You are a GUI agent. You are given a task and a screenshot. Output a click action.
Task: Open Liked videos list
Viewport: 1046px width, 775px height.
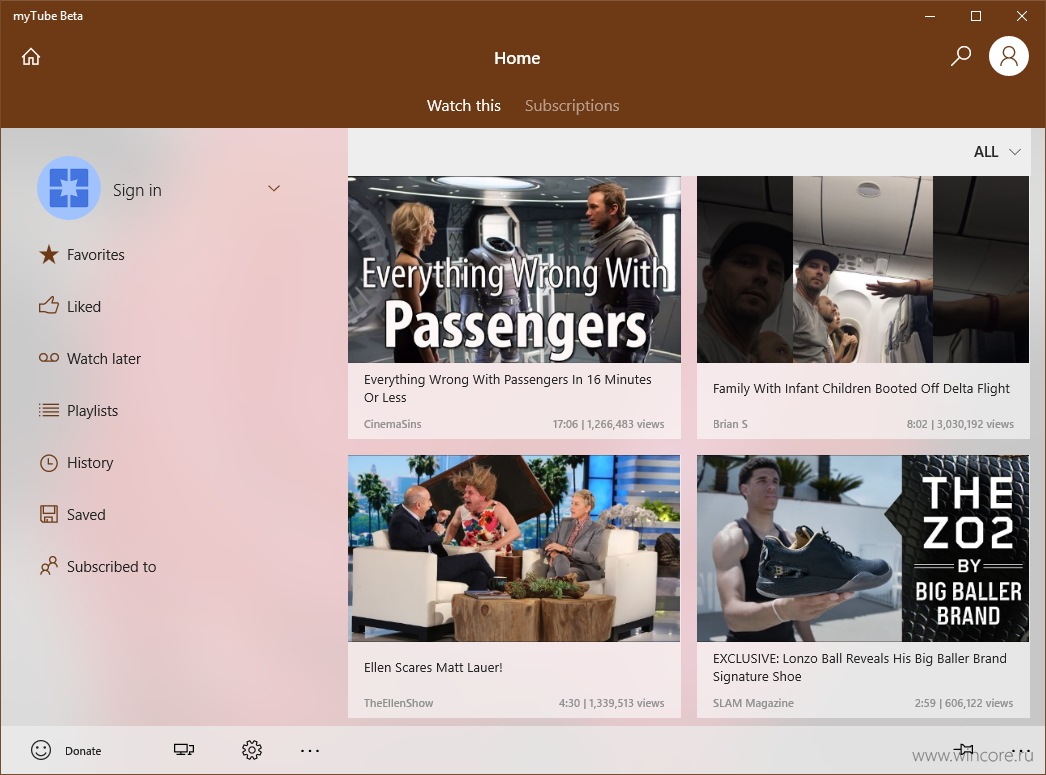click(x=83, y=306)
